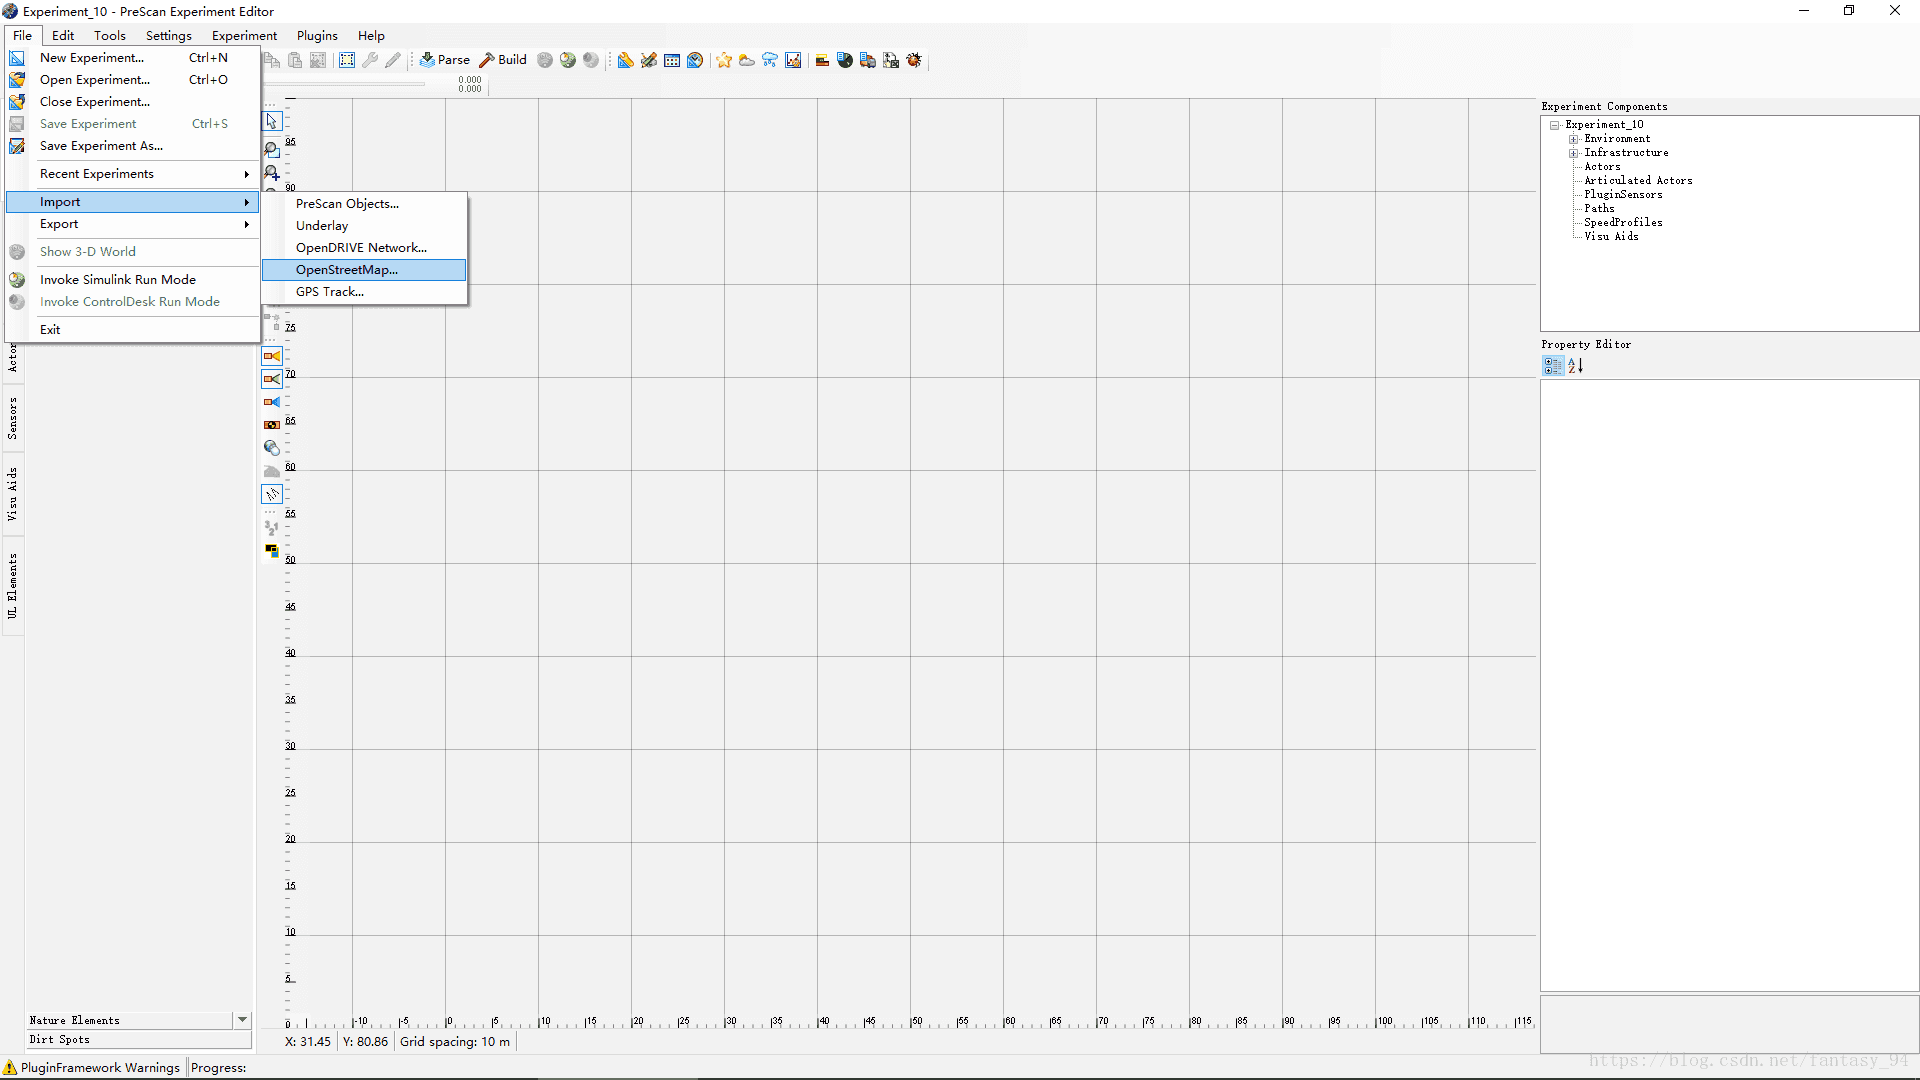The width and height of the screenshot is (1920, 1080).
Task: Click the blue triangle ruler icon
Action: pos(625,60)
